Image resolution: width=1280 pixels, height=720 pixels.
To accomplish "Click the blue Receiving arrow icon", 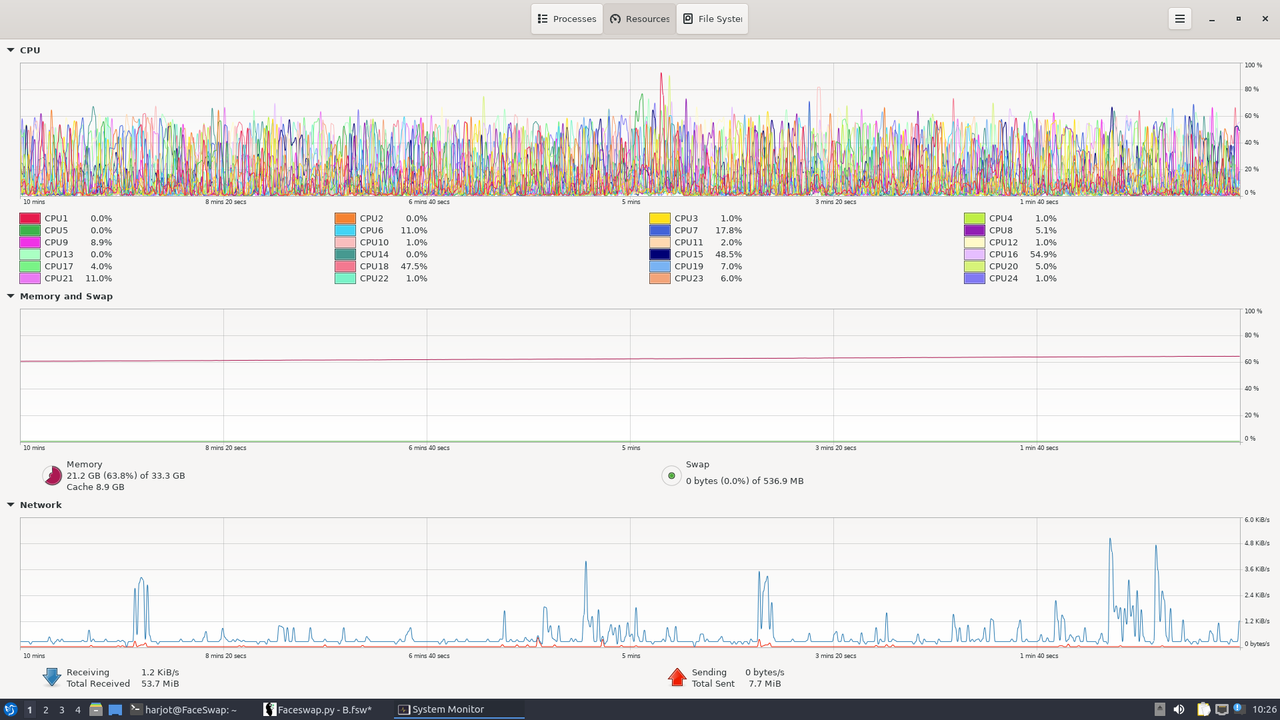I will (52, 677).
